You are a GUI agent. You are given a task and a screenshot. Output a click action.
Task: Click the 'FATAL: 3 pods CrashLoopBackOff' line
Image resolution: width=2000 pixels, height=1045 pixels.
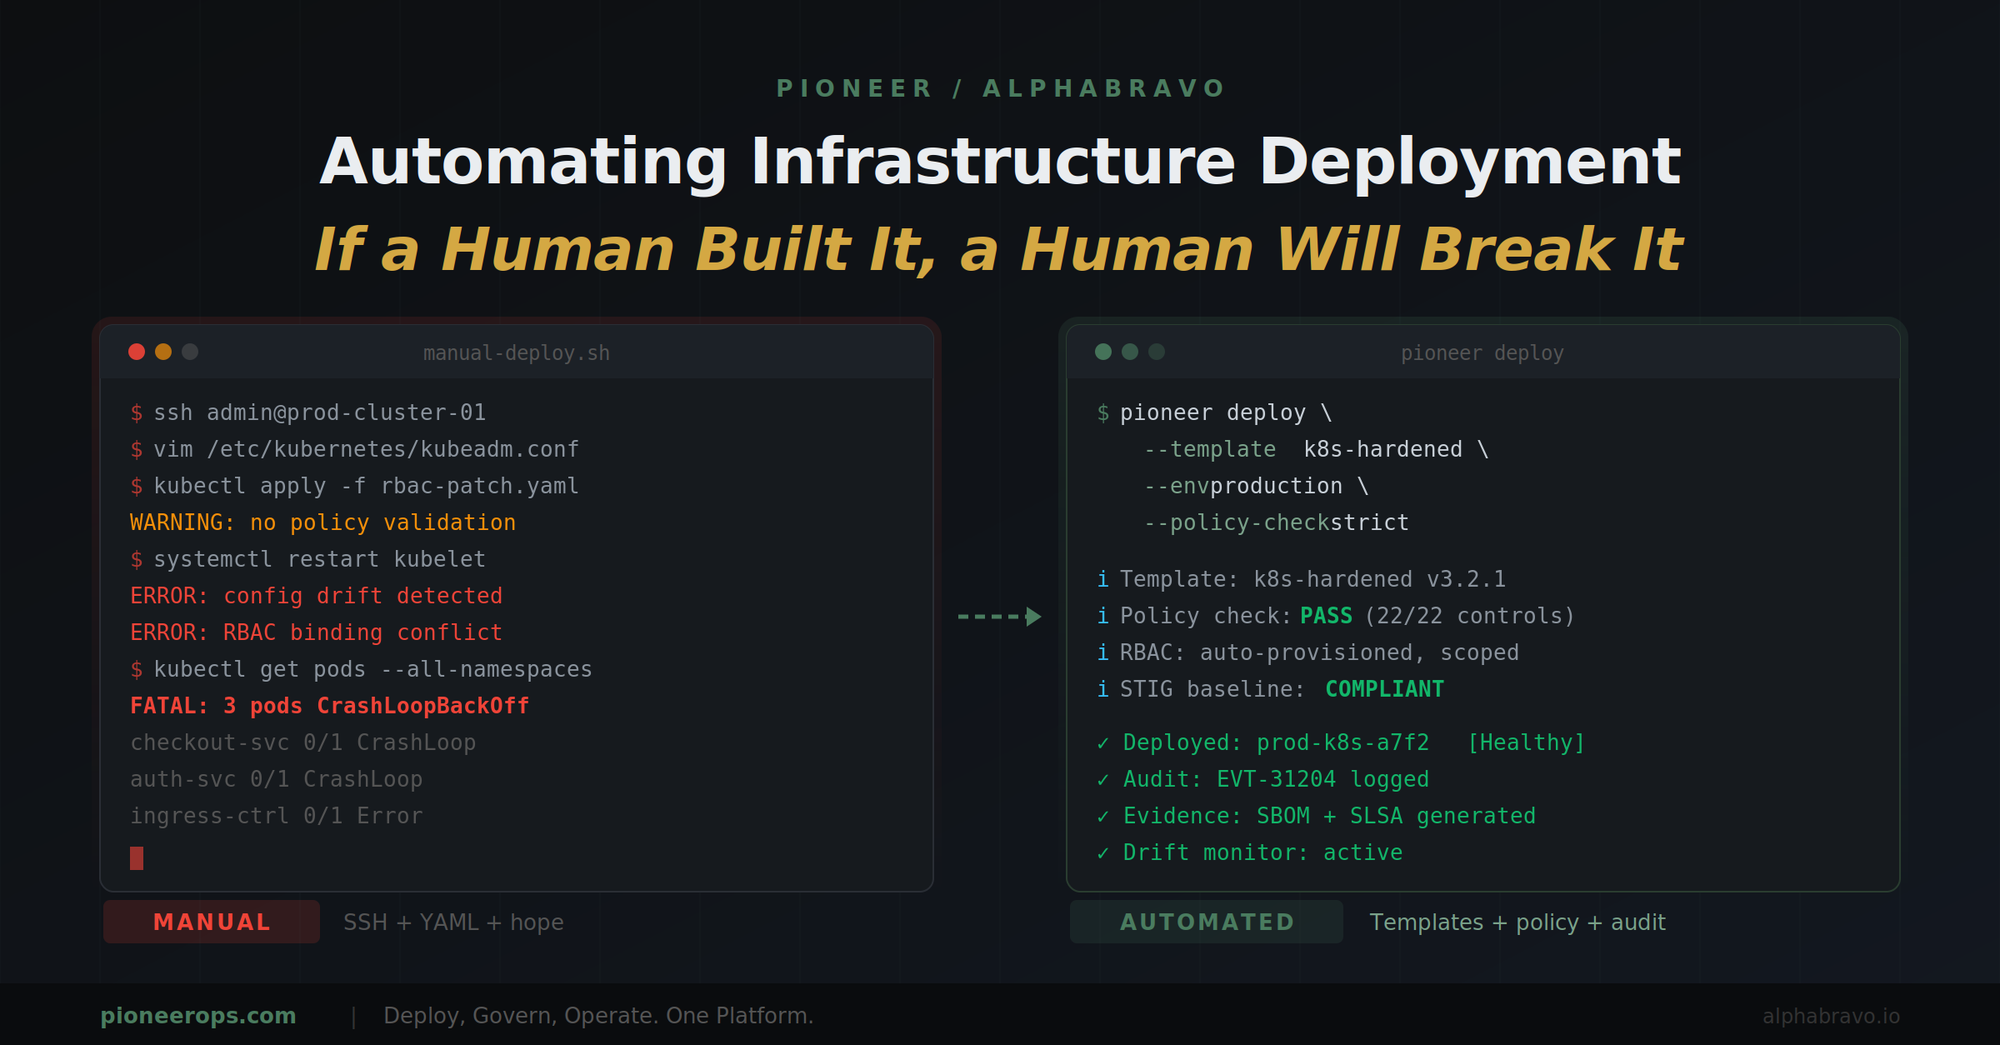pyautogui.click(x=330, y=706)
